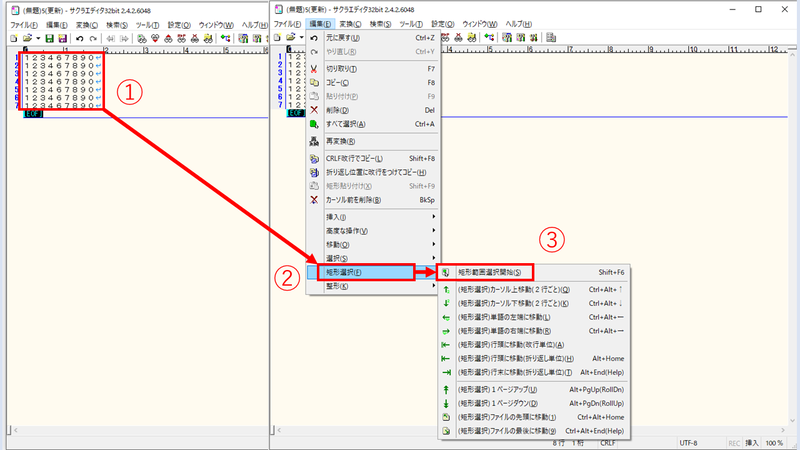800x450 pixels.
Task: Choose コピー(C) in Edit menu
Action: (x=372, y=83)
